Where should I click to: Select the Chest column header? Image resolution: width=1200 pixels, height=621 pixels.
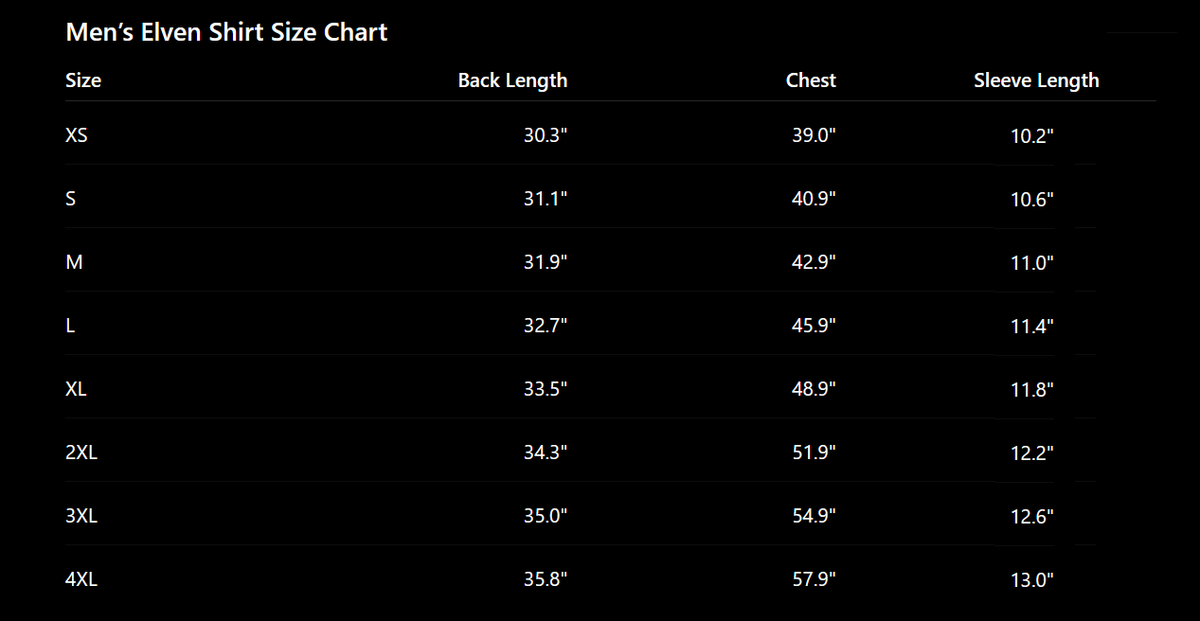[811, 81]
